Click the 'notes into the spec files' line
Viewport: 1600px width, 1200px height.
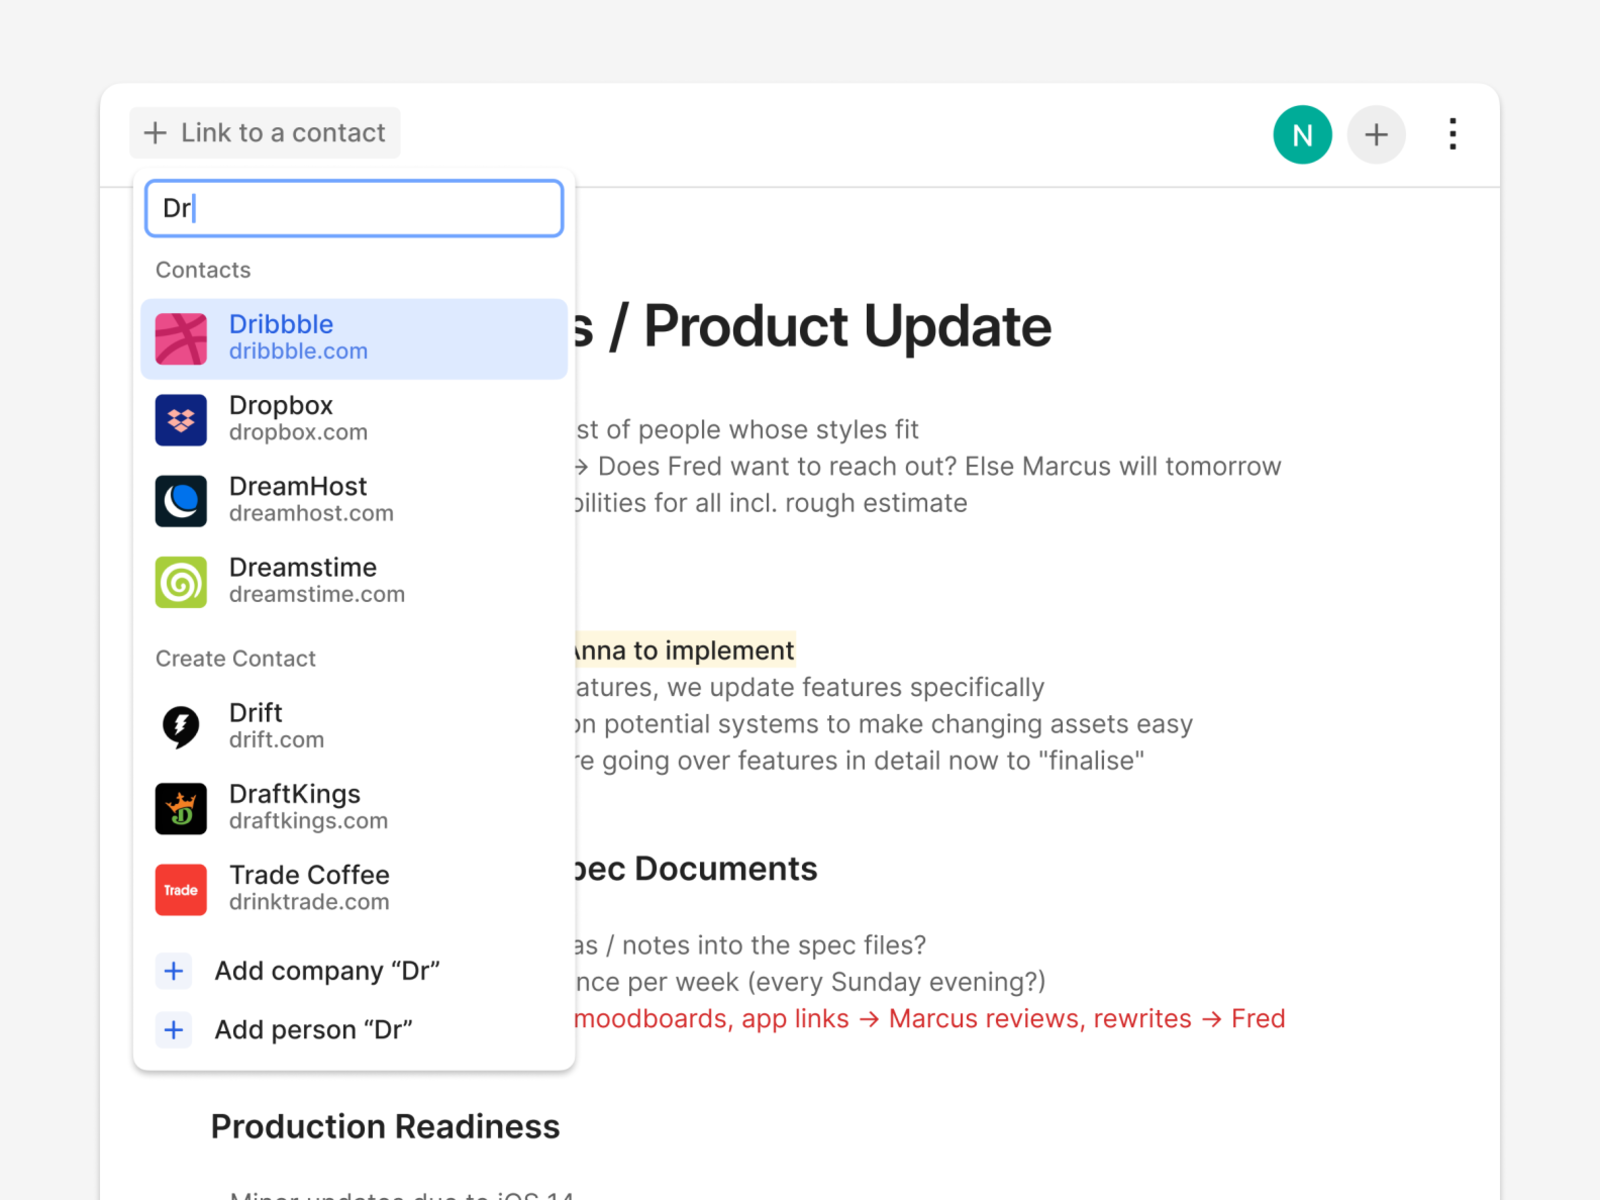pos(751,945)
